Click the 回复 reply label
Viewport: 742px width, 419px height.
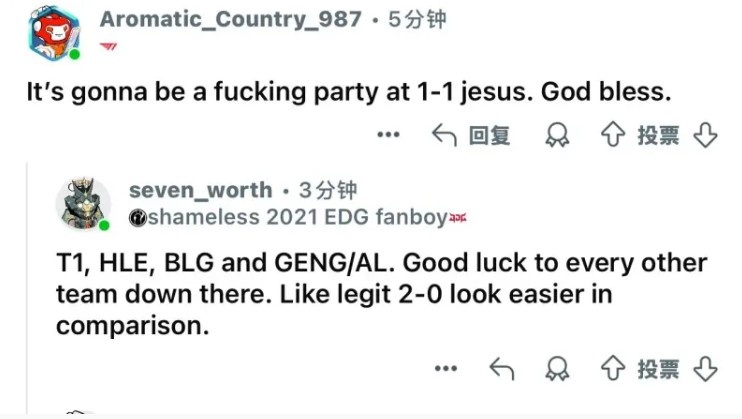490,135
